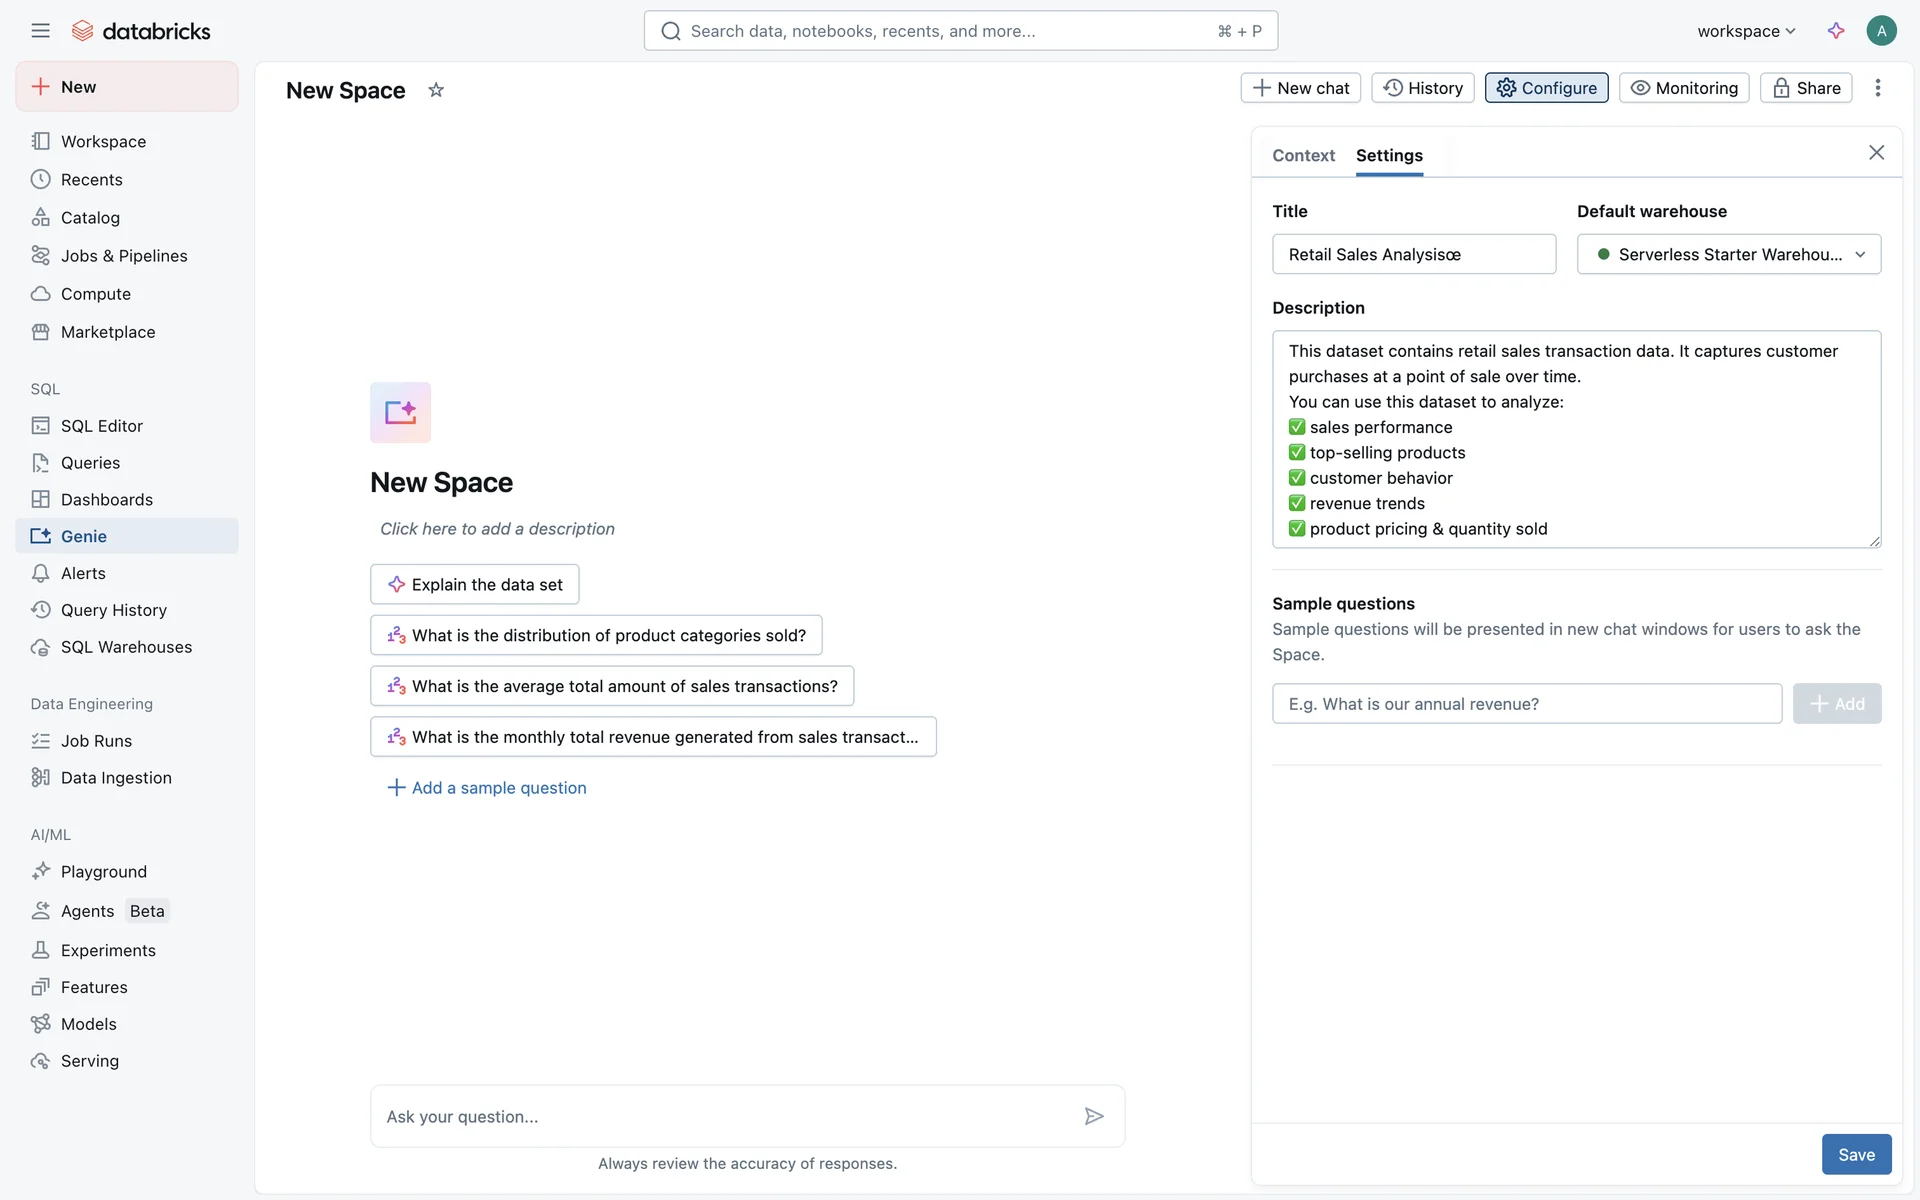
Task: Toggle the Configure panel button
Action: (1546, 88)
